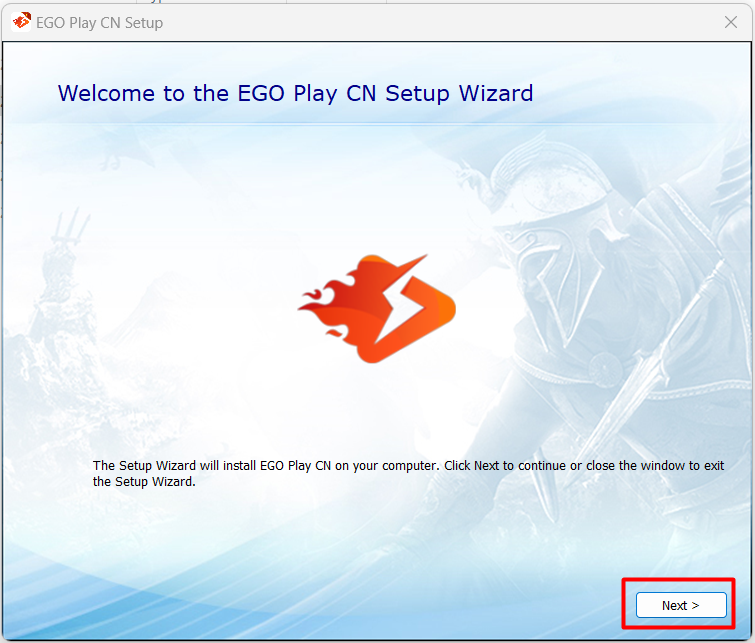The height and width of the screenshot is (643, 755).
Task: Click the 'The Setup Wizard will install EGO Play CN' text
Action: tap(212, 466)
